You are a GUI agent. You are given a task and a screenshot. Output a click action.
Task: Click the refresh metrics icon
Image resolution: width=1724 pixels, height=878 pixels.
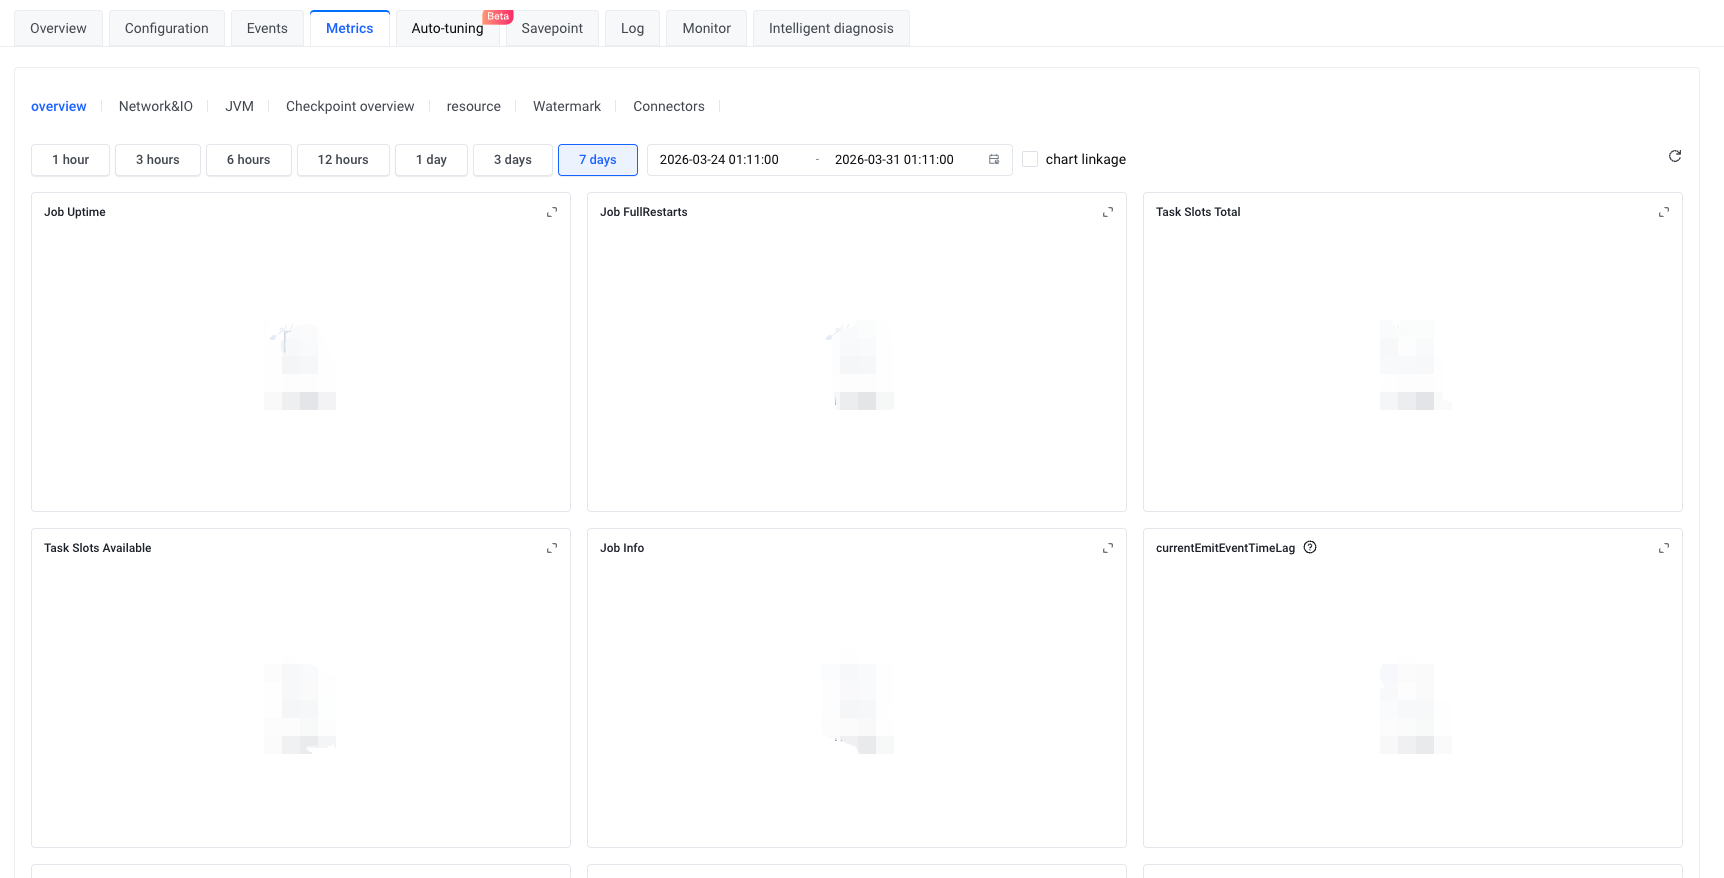1675,156
